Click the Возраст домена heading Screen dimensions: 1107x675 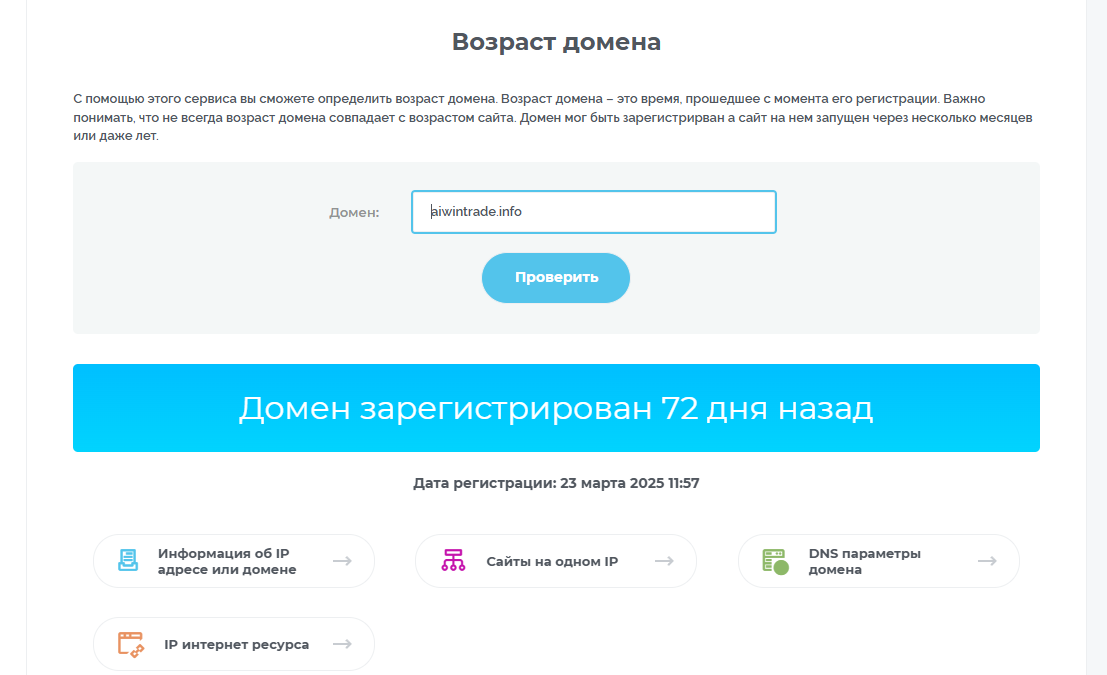[x=556, y=42]
